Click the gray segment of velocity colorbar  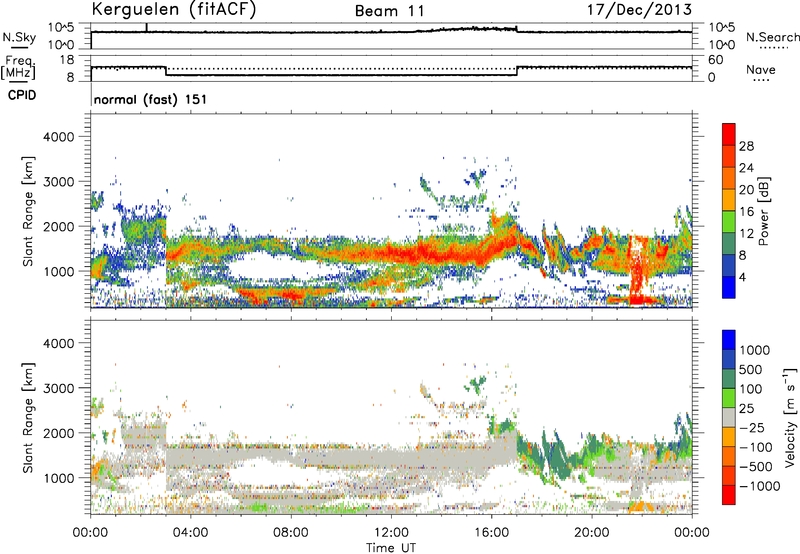(x=729, y=417)
